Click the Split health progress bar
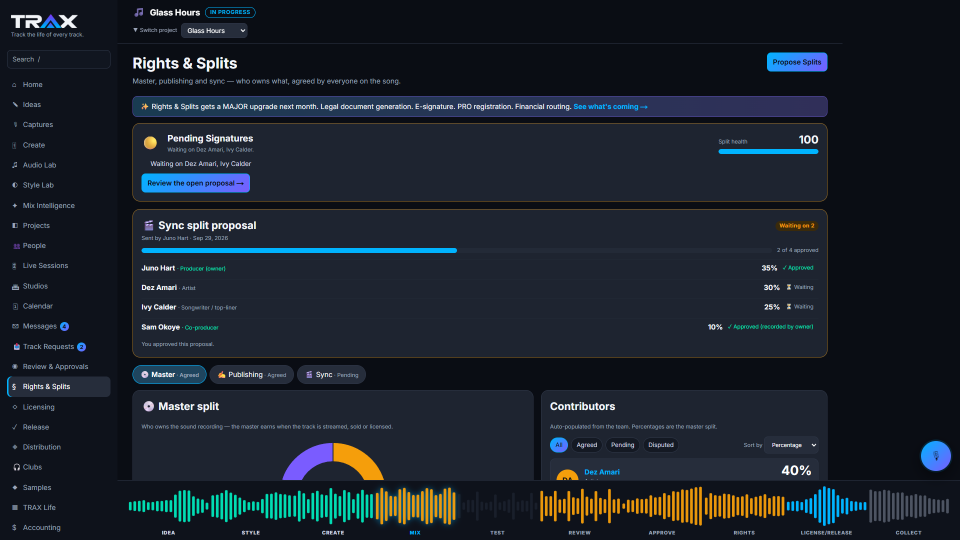The height and width of the screenshot is (540, 960). pyautogui.click(x=768, y=151)
